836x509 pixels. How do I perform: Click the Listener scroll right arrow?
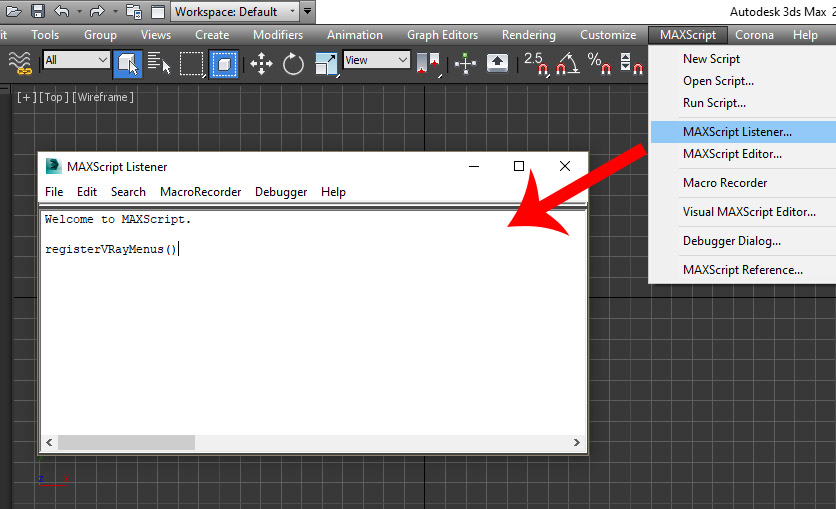pos(576,442)
